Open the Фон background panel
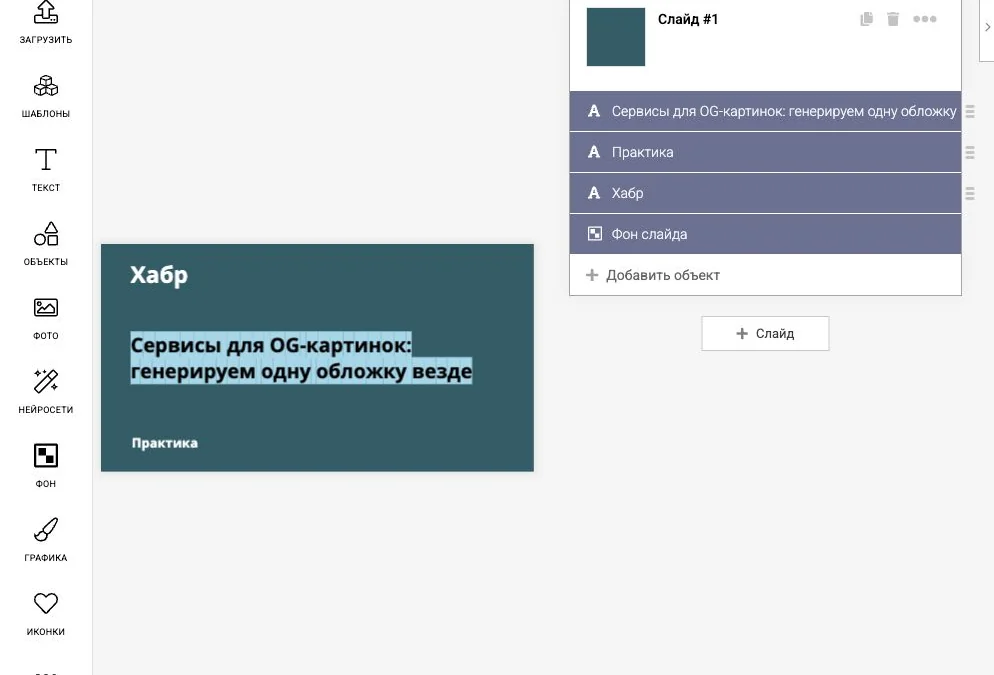 point(46,466)
